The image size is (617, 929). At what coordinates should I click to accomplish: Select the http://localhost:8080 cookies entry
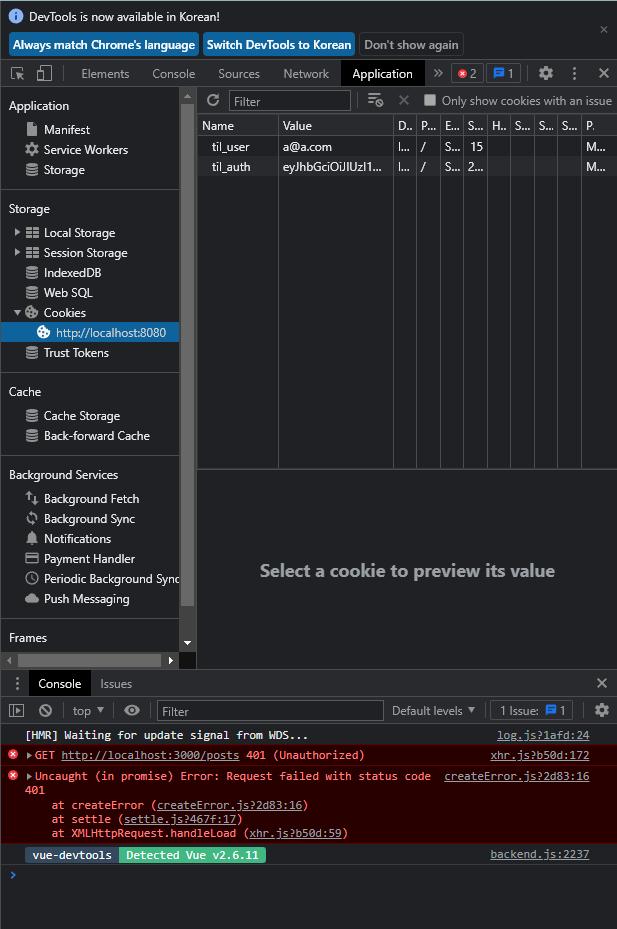pos(89,332)
